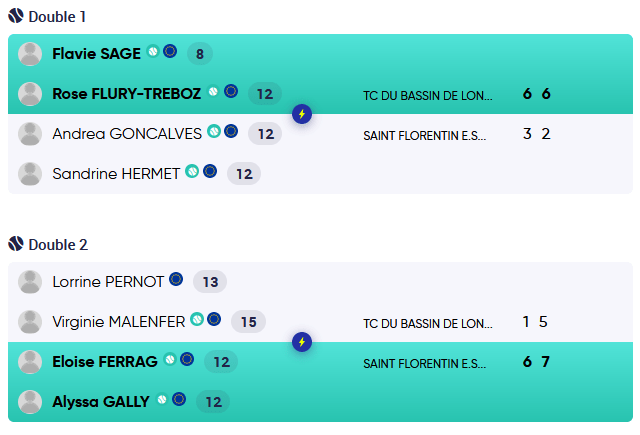Click the tennis ball icon beside Flavie SAGE
The height and width of the screenshot is (435, 640).
click(x=153, y=52)
